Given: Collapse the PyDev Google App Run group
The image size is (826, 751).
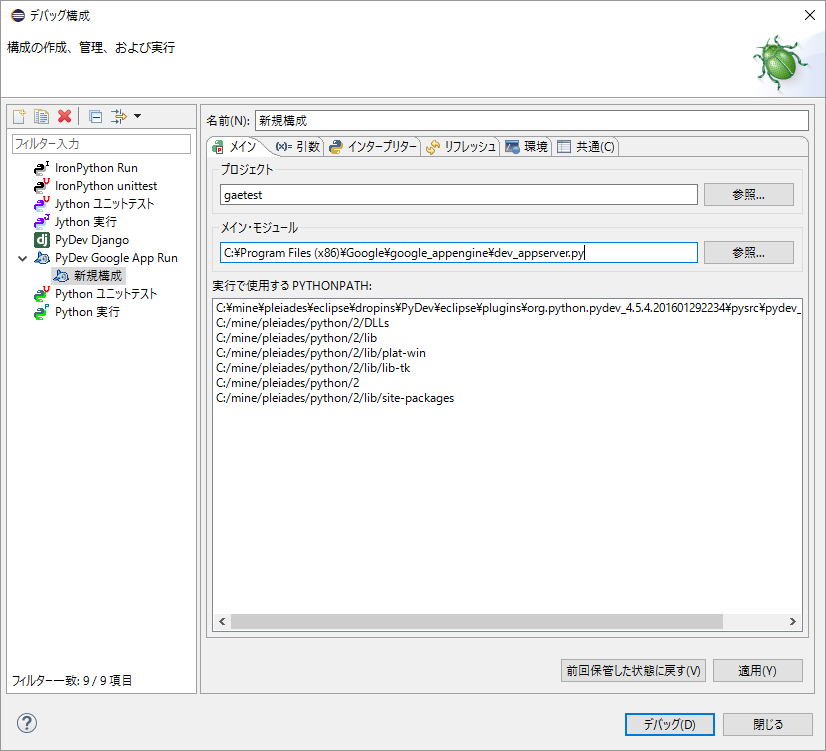Looking at the screenshot, I should (20, 257).
